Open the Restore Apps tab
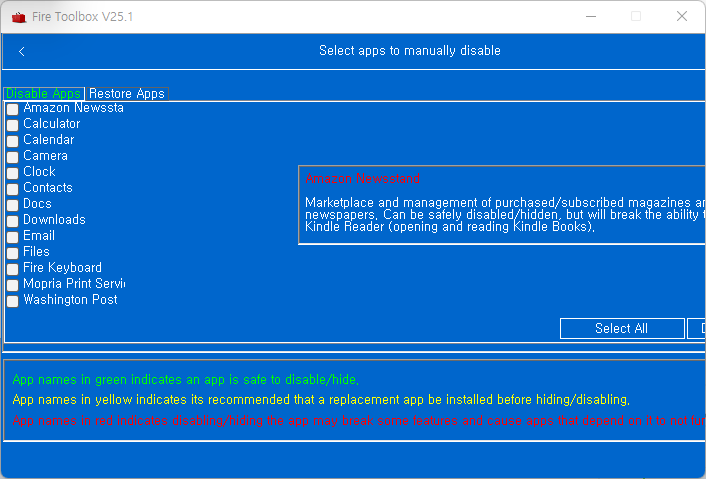This screenshot has height=479, width=706. point(126,94)
